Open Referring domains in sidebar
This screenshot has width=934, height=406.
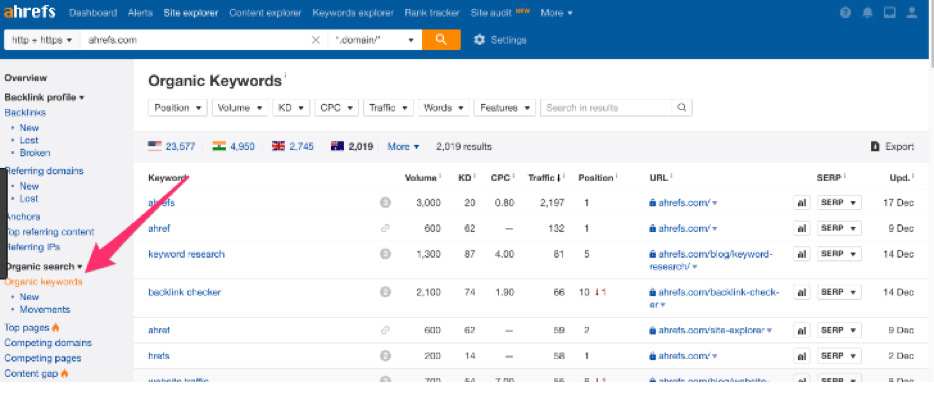[x=44, y=171]
